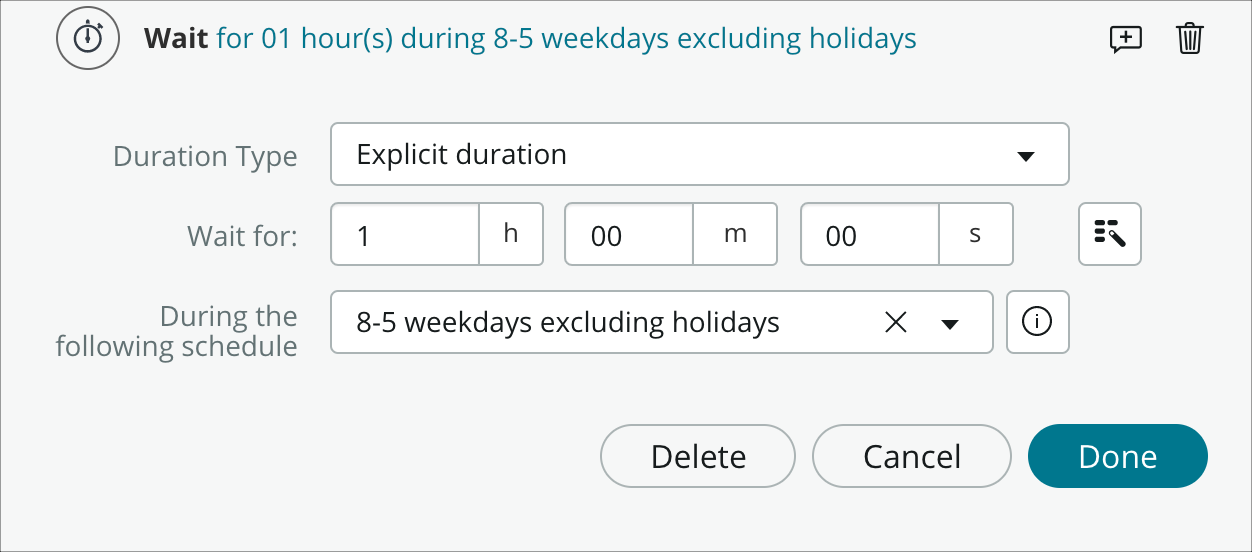Click the hours input field
Screen dimensions: 1252x552
pyautogui.click(x=406, y=234)
